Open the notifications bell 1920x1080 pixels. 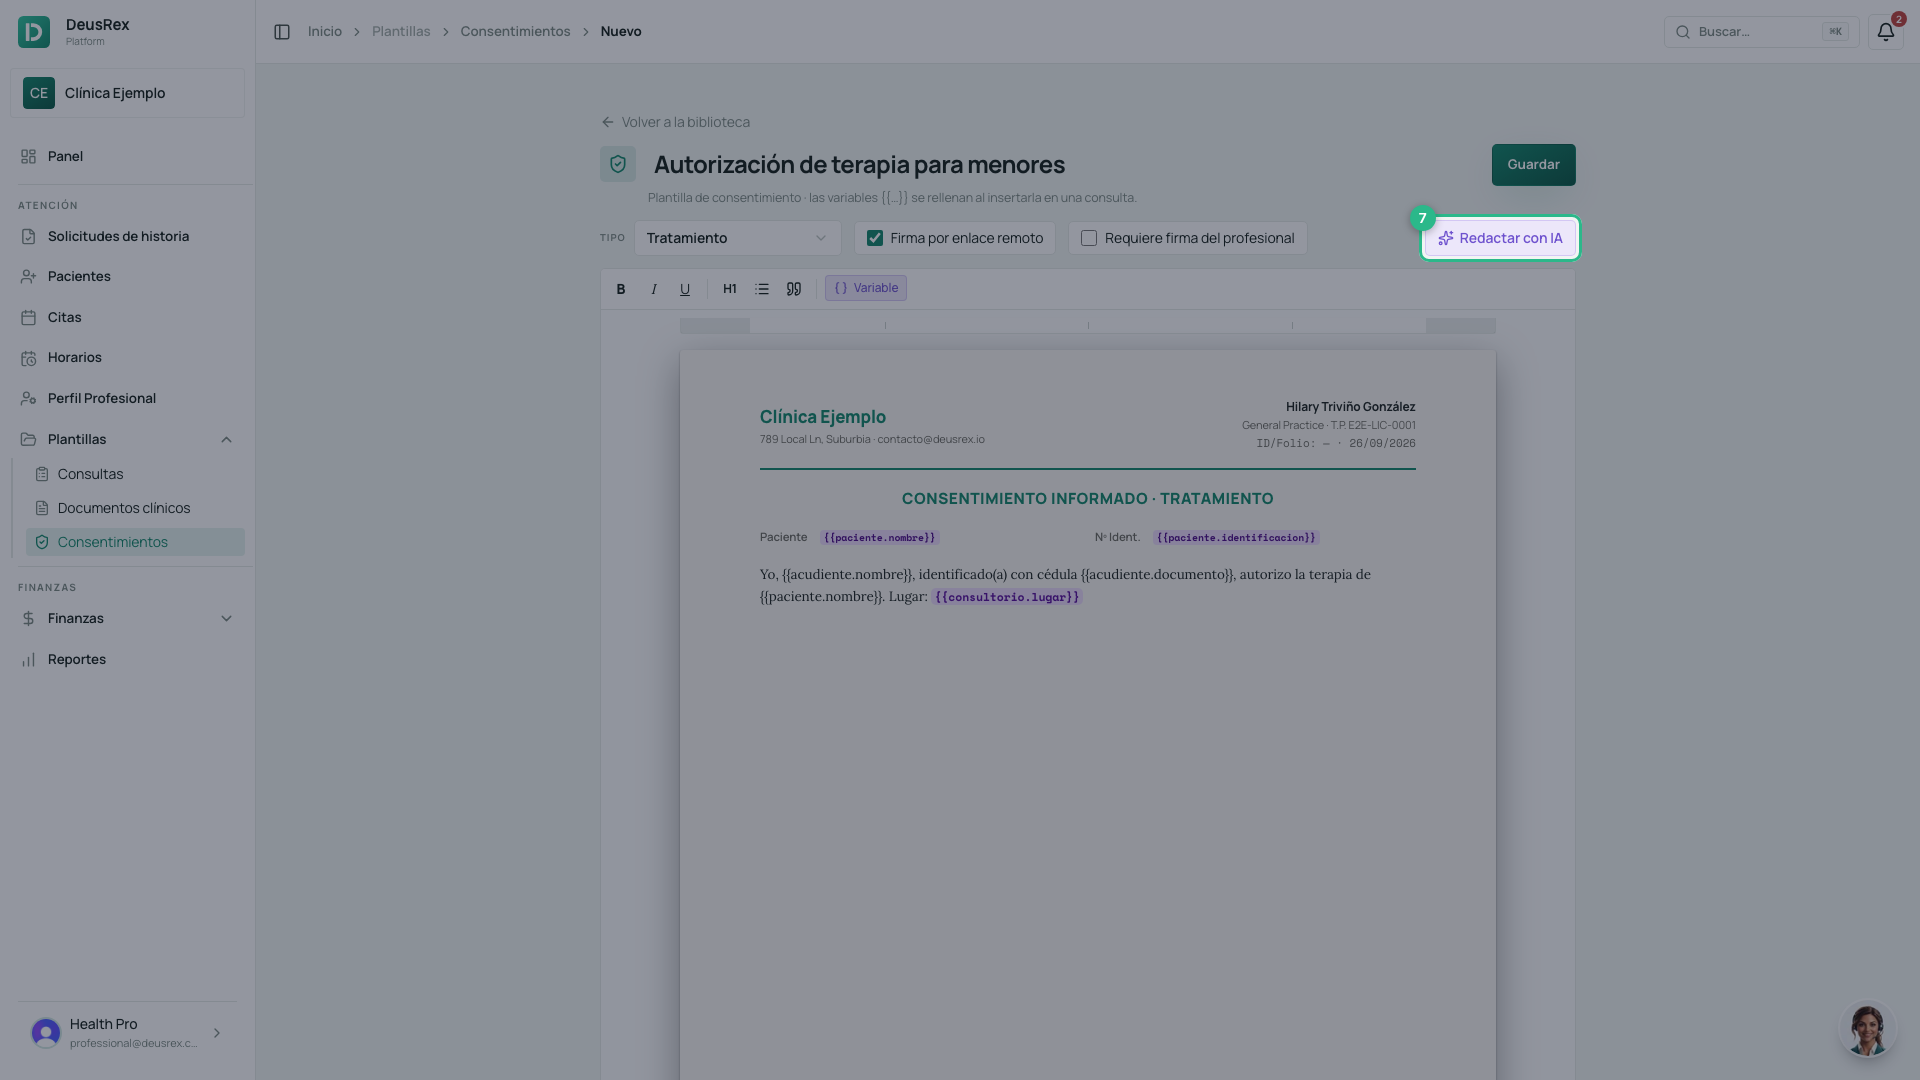coord(1885,32)
